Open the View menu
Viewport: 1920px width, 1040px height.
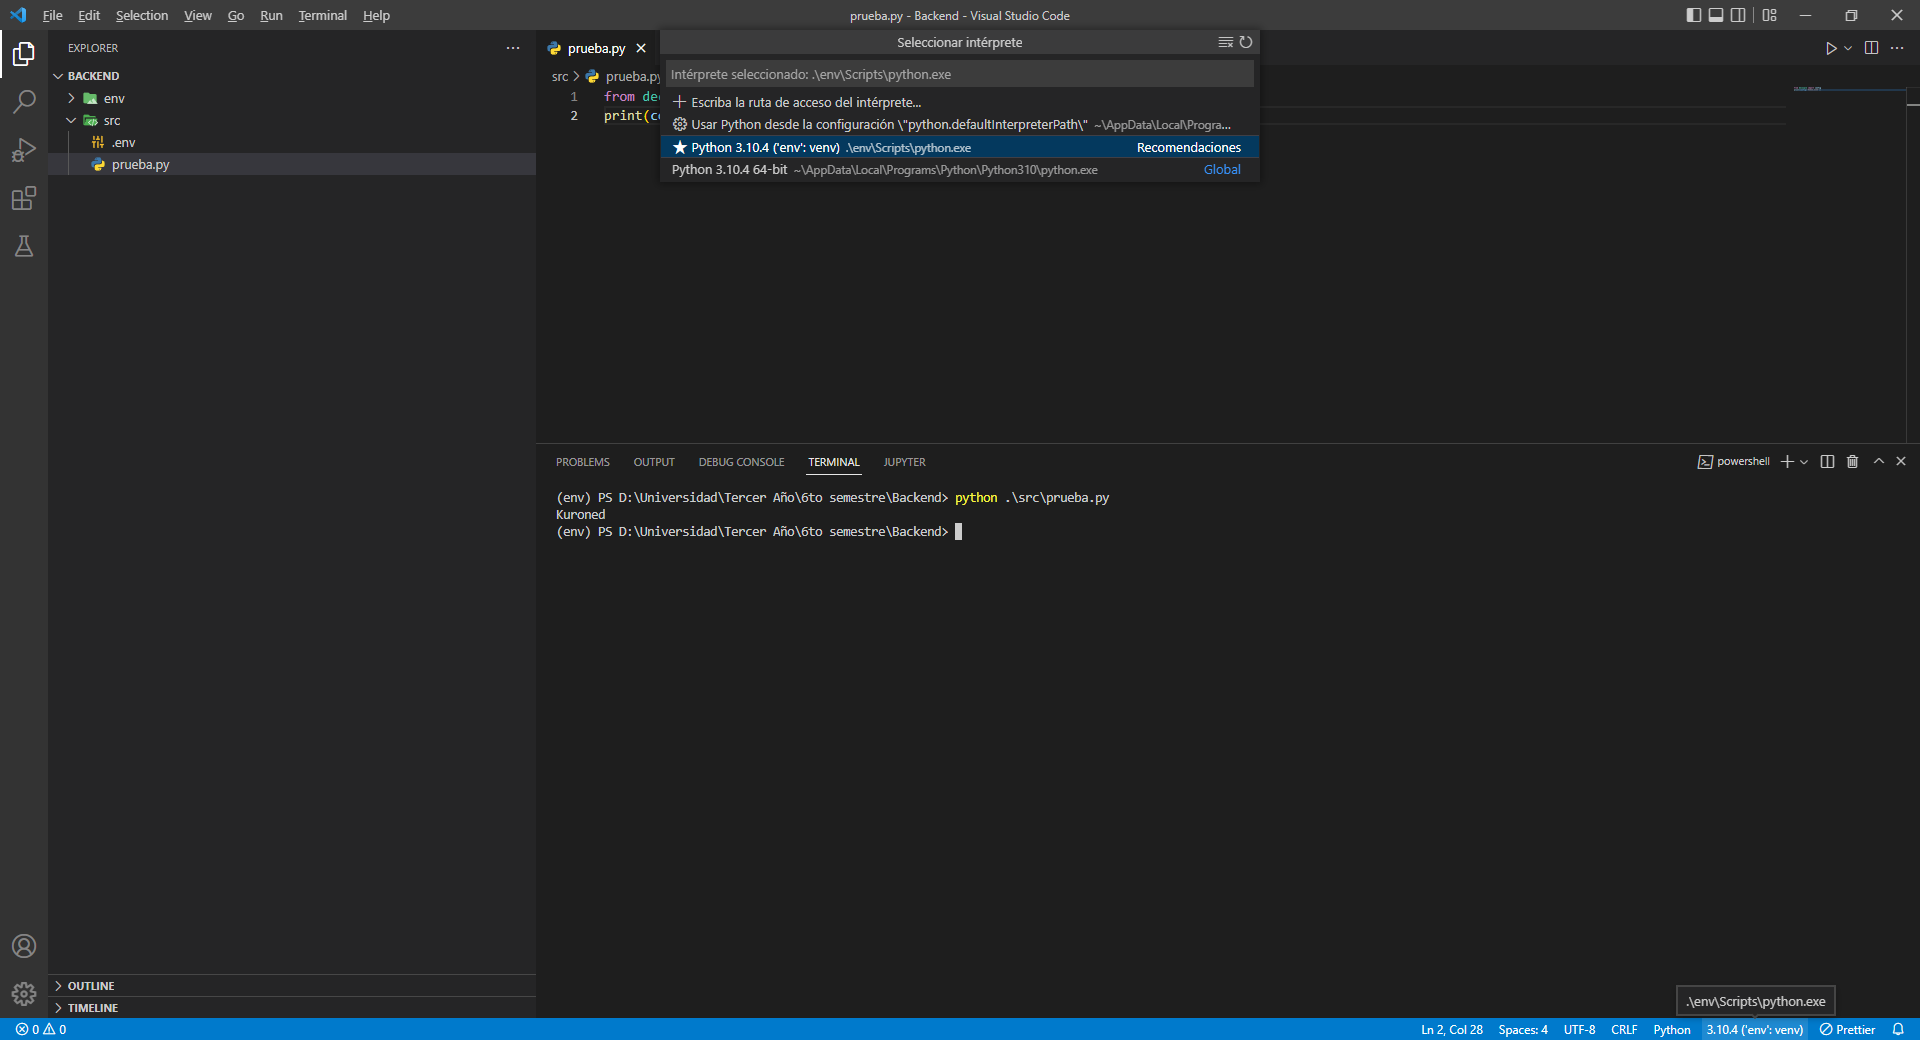(198, 15)
